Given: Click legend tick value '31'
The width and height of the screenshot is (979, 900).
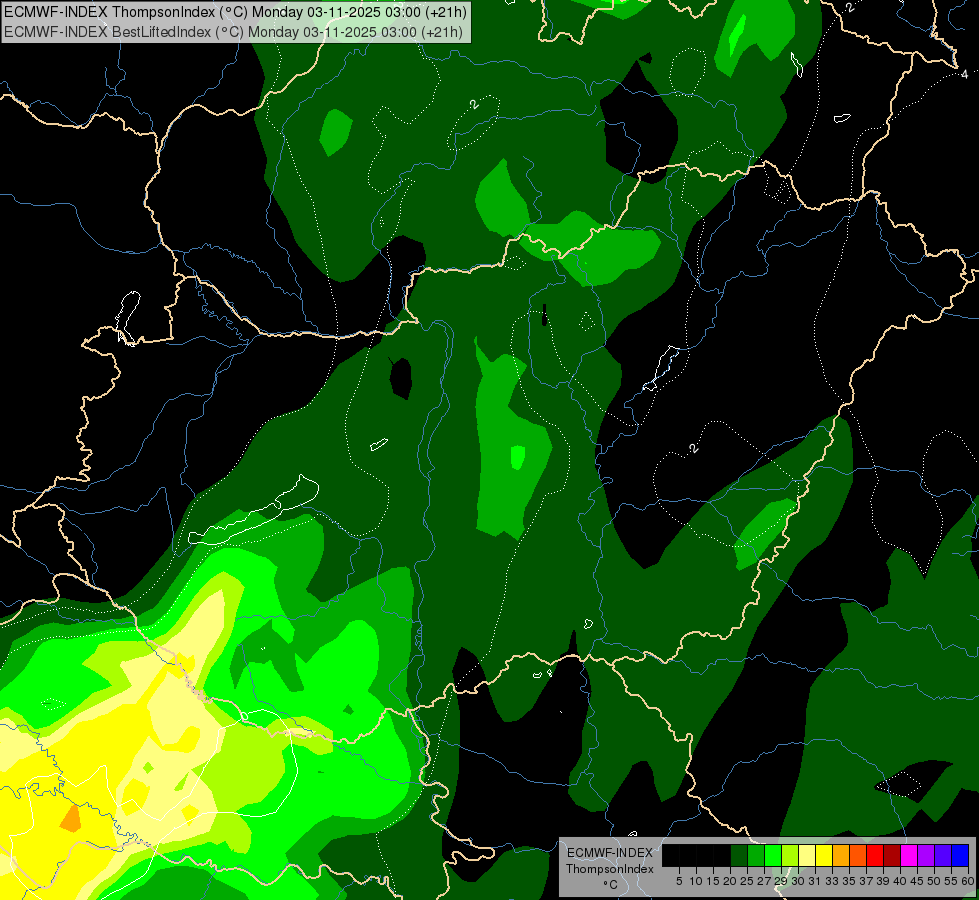Looking at the screenshot, I should click(815, 881).
